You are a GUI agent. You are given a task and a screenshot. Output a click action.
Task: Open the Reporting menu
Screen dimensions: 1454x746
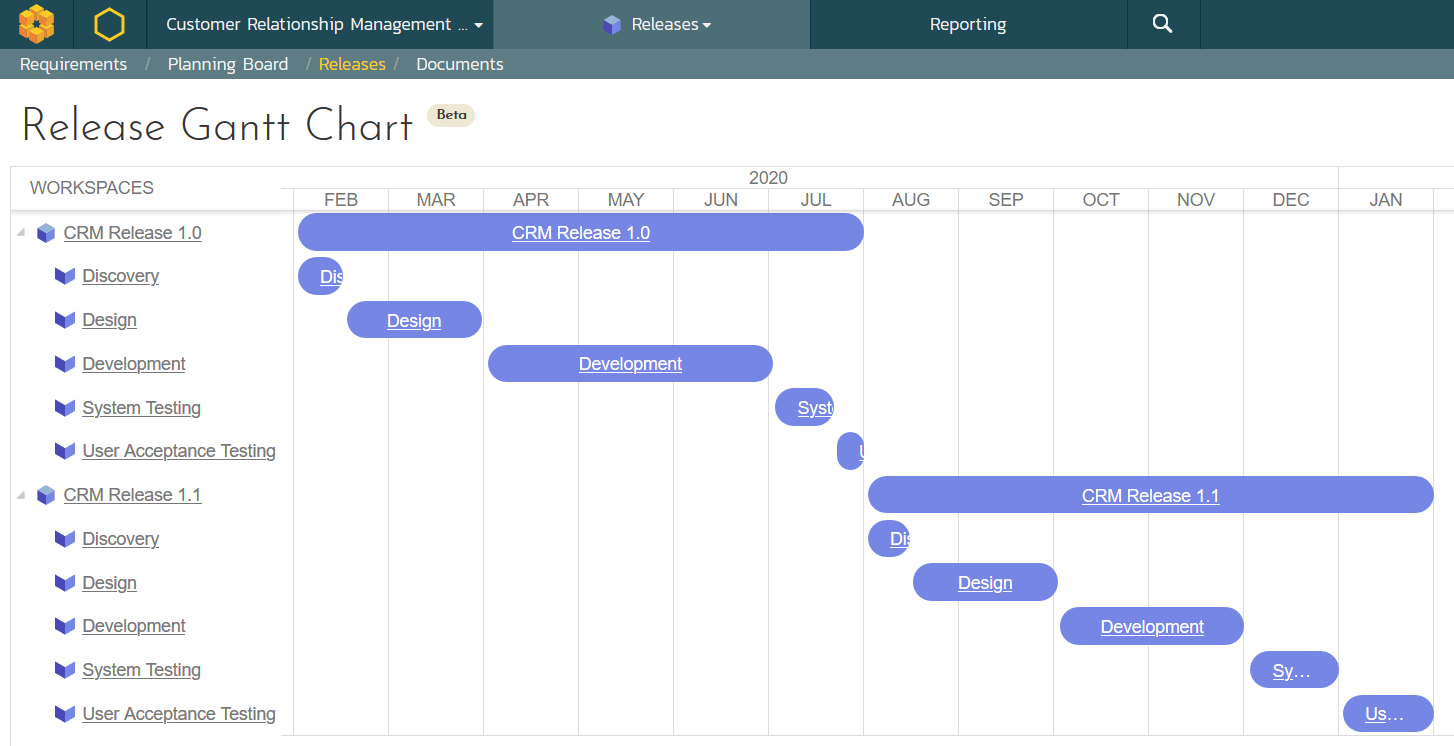click(x=967, y=24)
